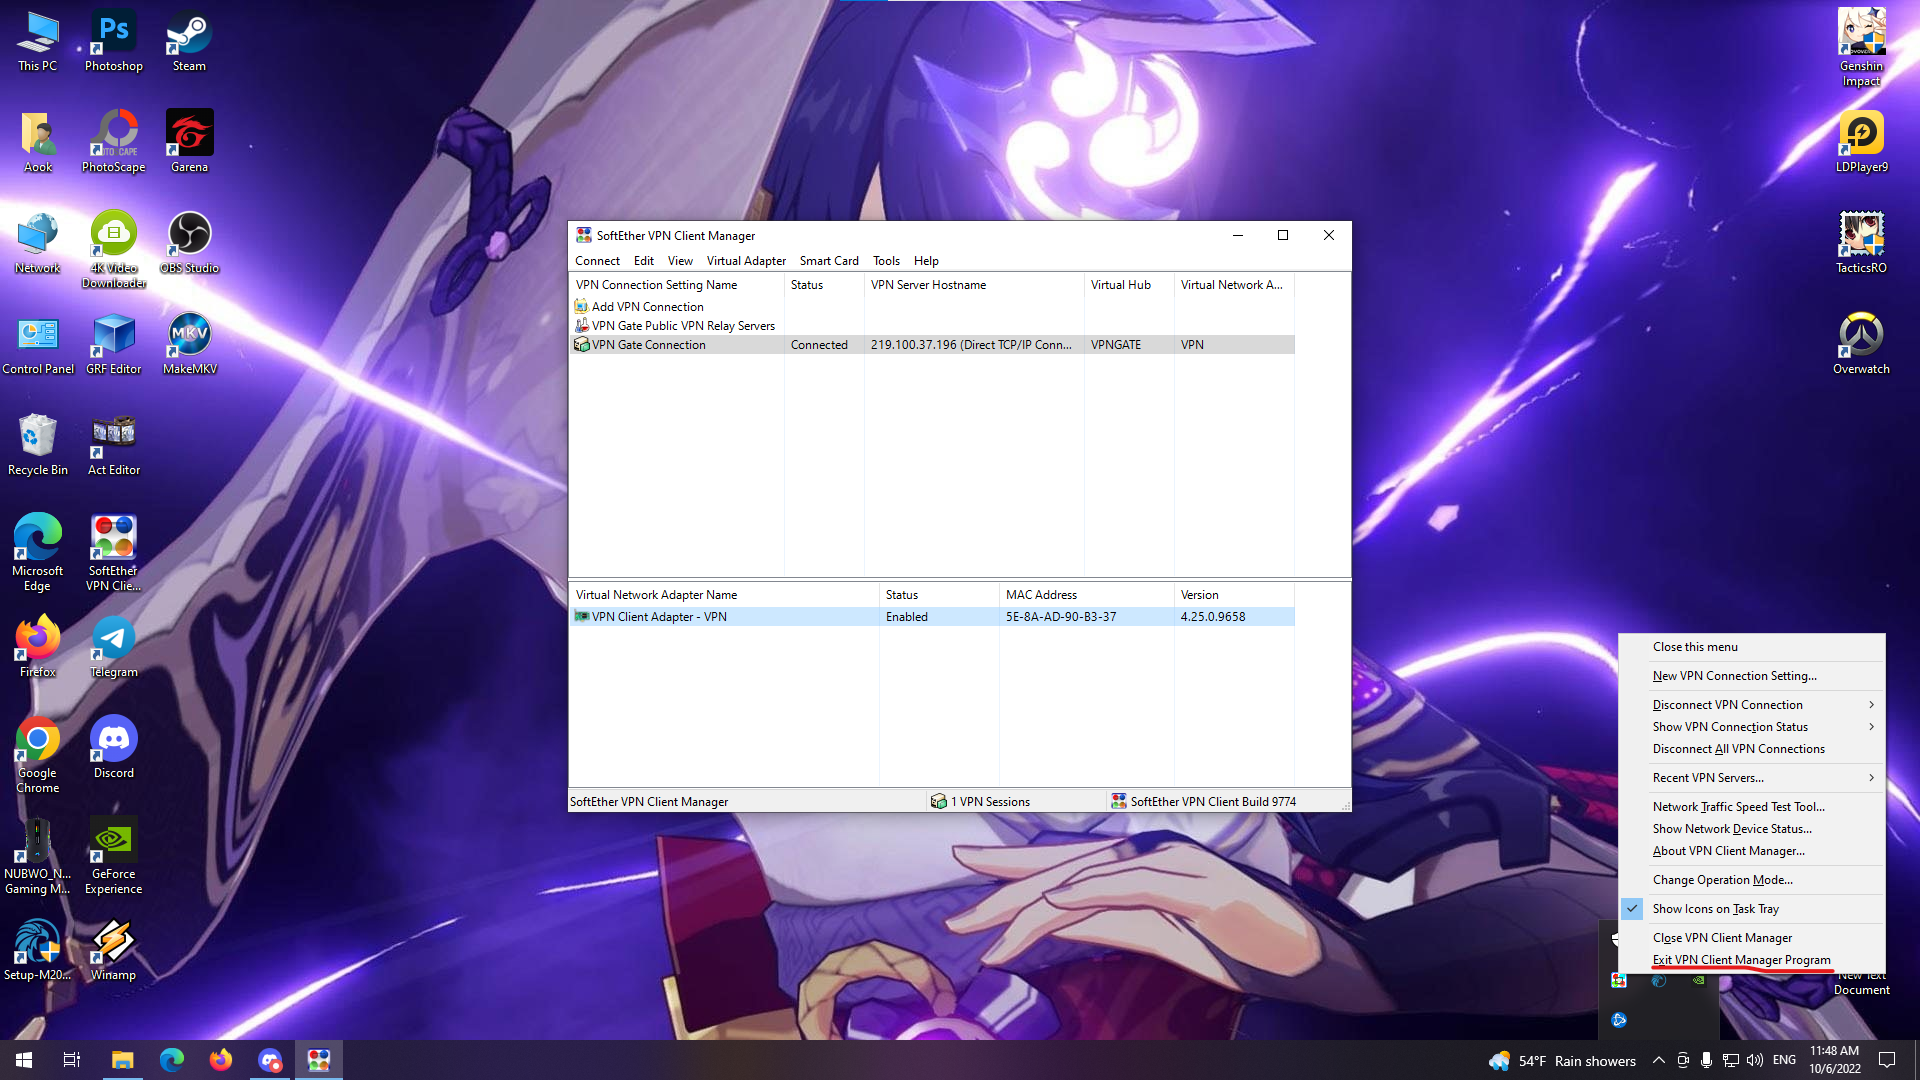1920x1080 pixels.
Task: Choose New VPN Connection Setting
Action: tap(1752, 676)
